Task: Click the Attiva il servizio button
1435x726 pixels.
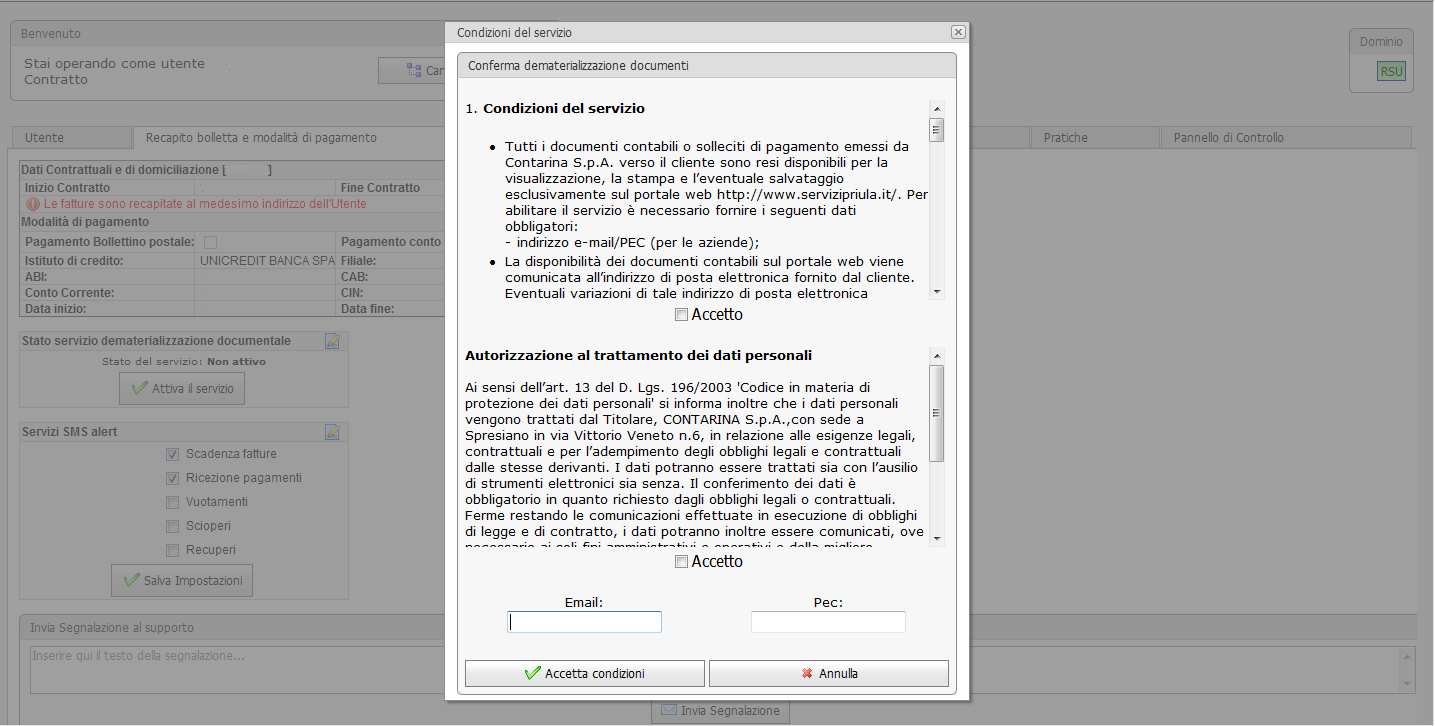Action: pyautogui.click(x=182, y=389)
